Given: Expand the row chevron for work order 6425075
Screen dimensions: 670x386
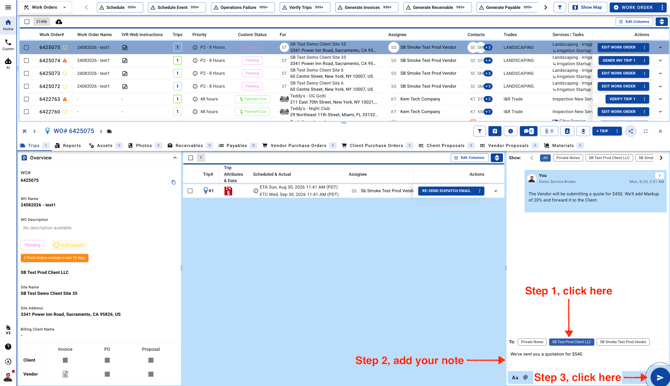Looking at the screenshot, I should [660, 47].
